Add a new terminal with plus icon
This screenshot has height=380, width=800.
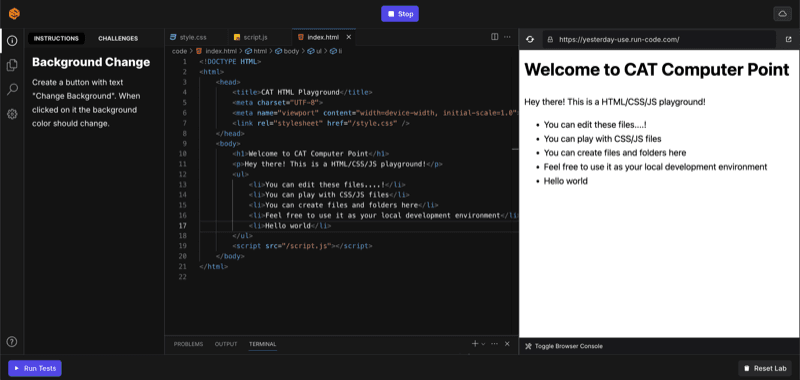[475, 344]
